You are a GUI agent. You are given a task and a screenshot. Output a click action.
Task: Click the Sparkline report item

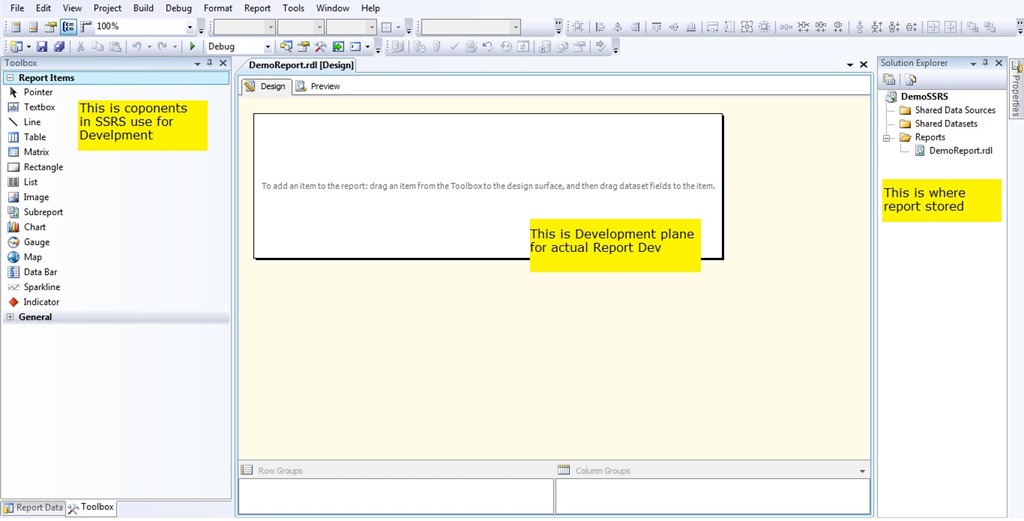42,287
